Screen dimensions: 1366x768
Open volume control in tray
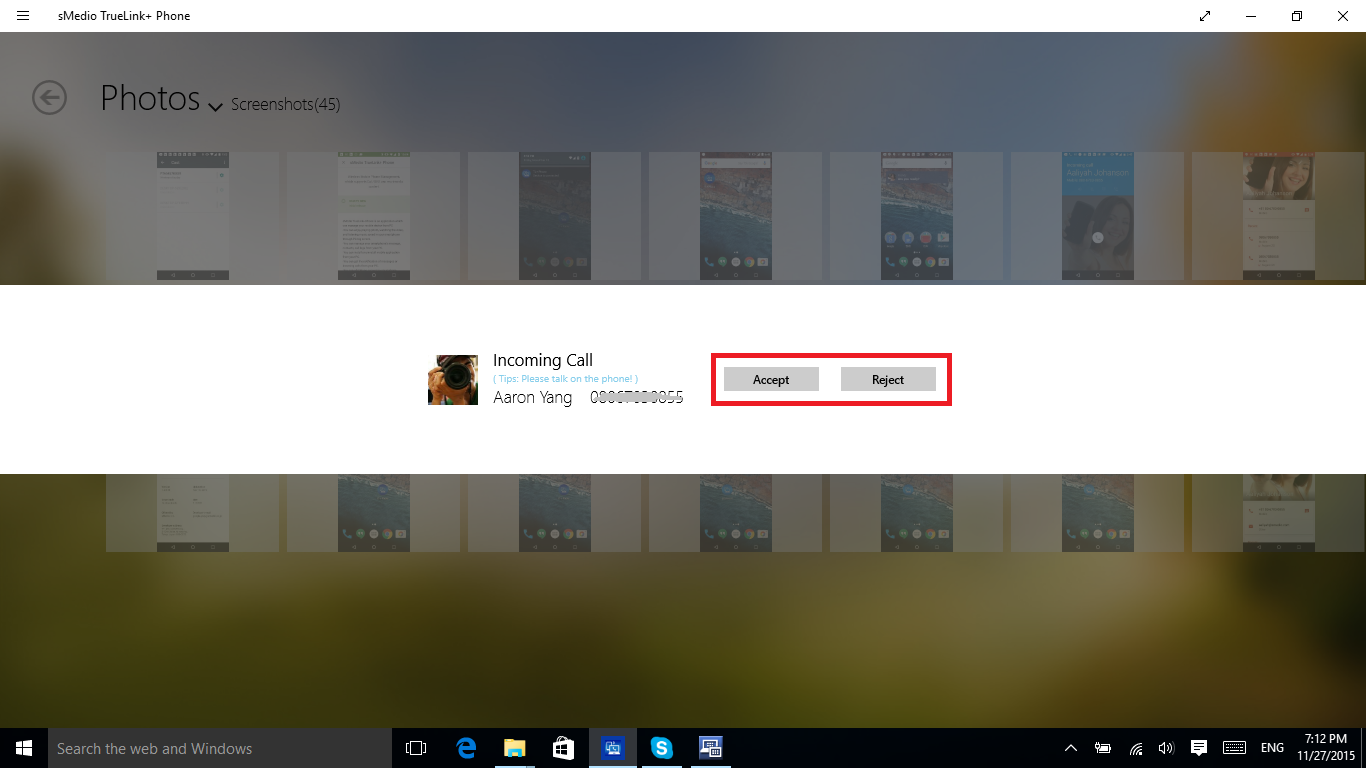[x=1166, y=748]
